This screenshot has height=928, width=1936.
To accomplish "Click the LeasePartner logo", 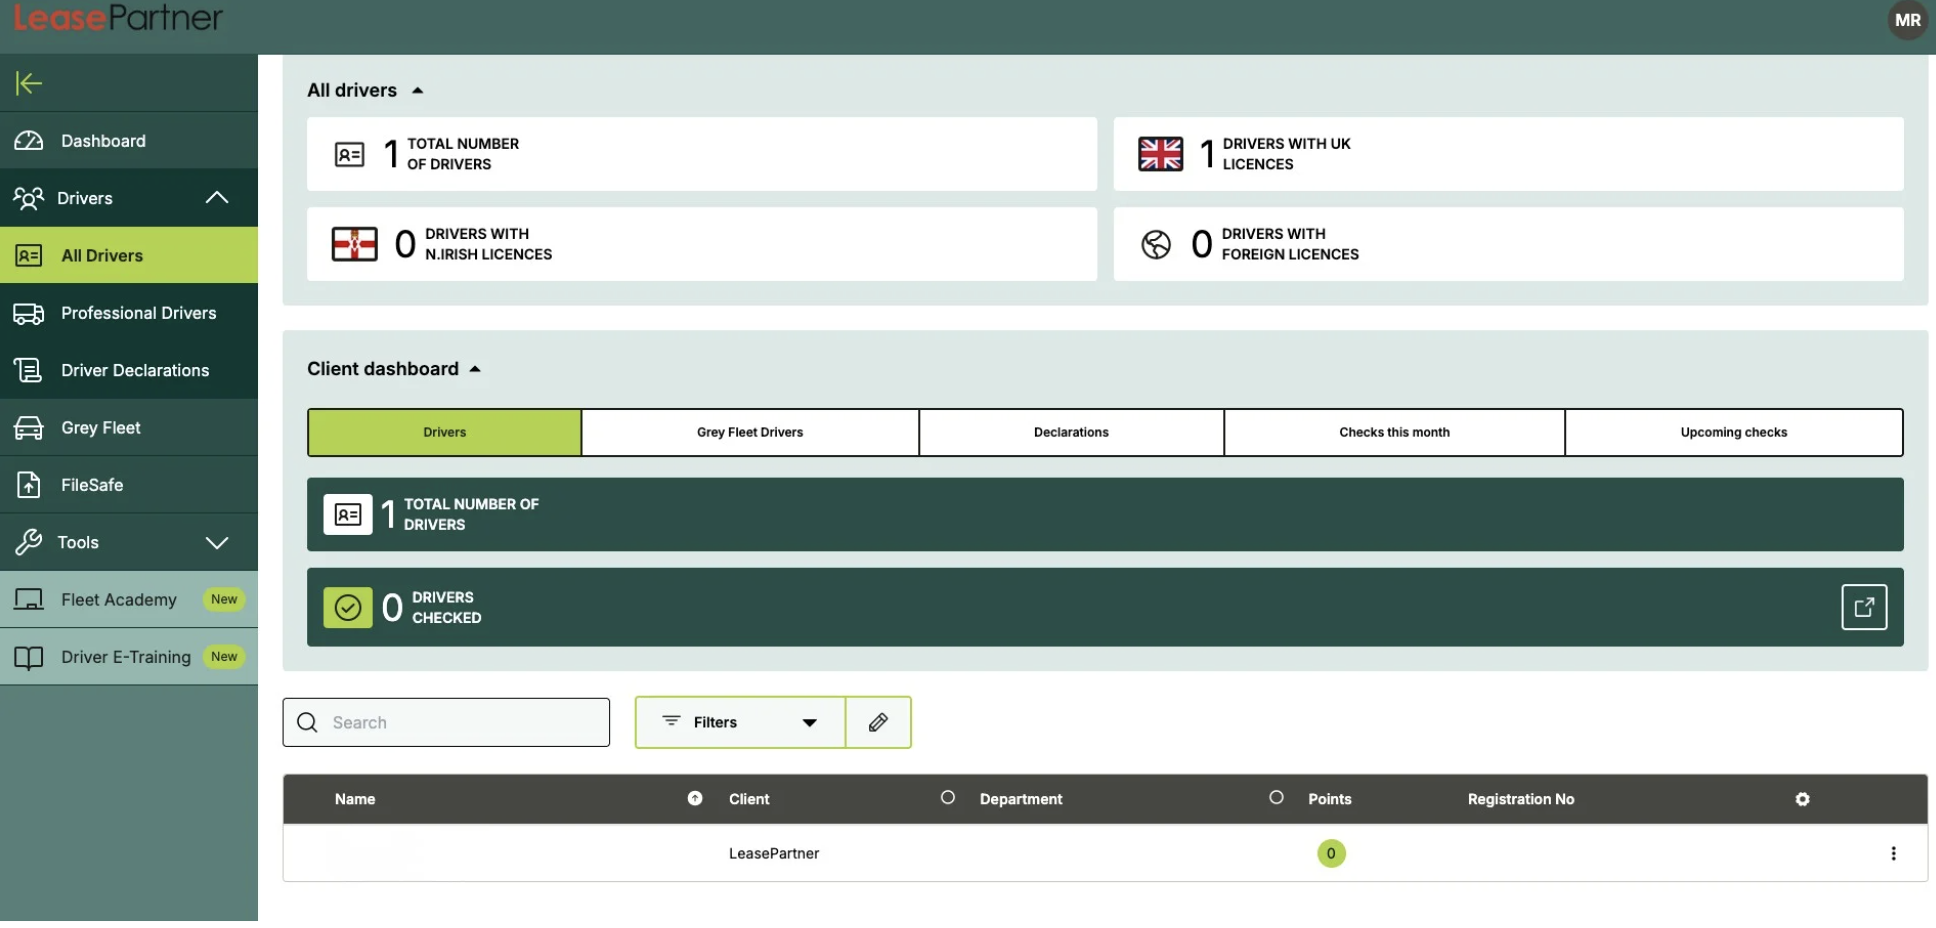I will pos(118,18).
